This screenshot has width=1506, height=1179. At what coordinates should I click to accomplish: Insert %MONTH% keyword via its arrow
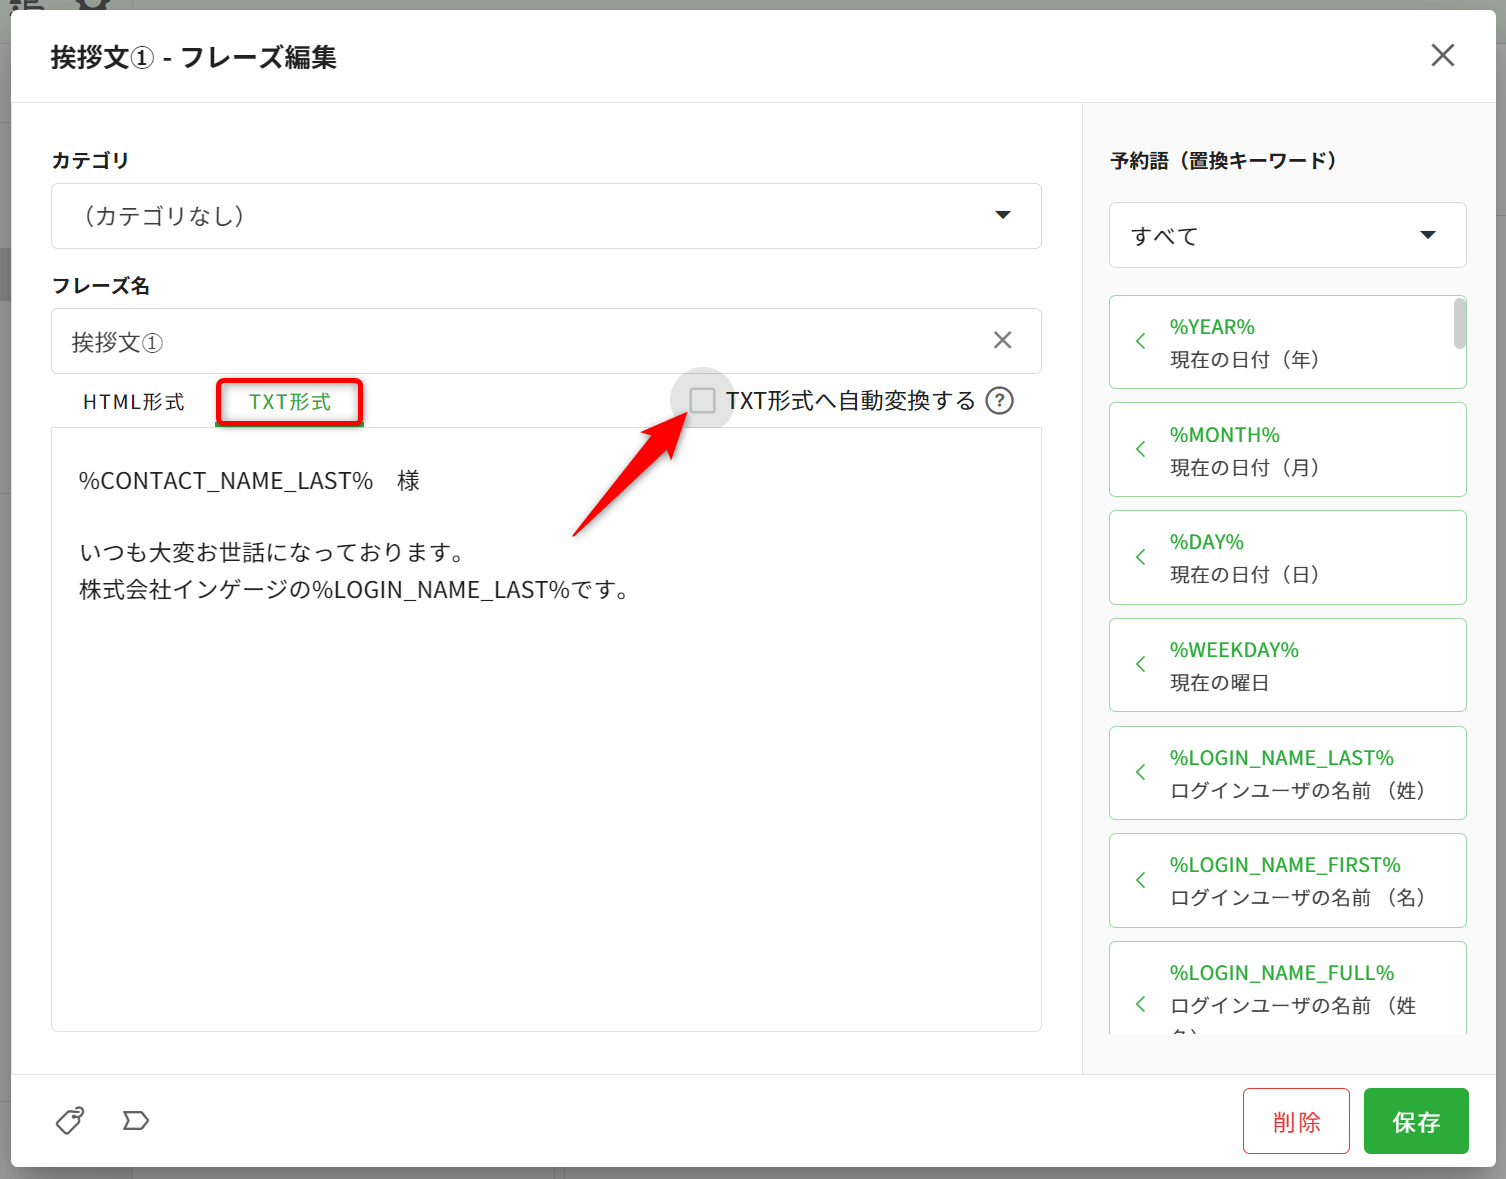point(1141,450)
